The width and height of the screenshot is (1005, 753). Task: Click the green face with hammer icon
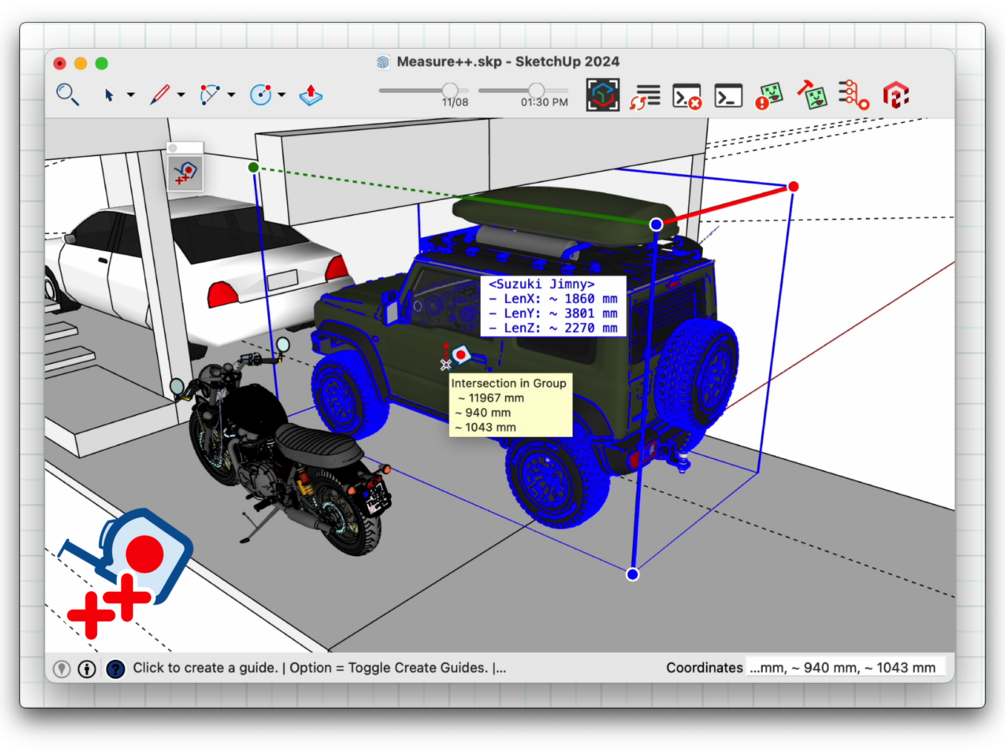pyautogui.click(x=812, y=95)
